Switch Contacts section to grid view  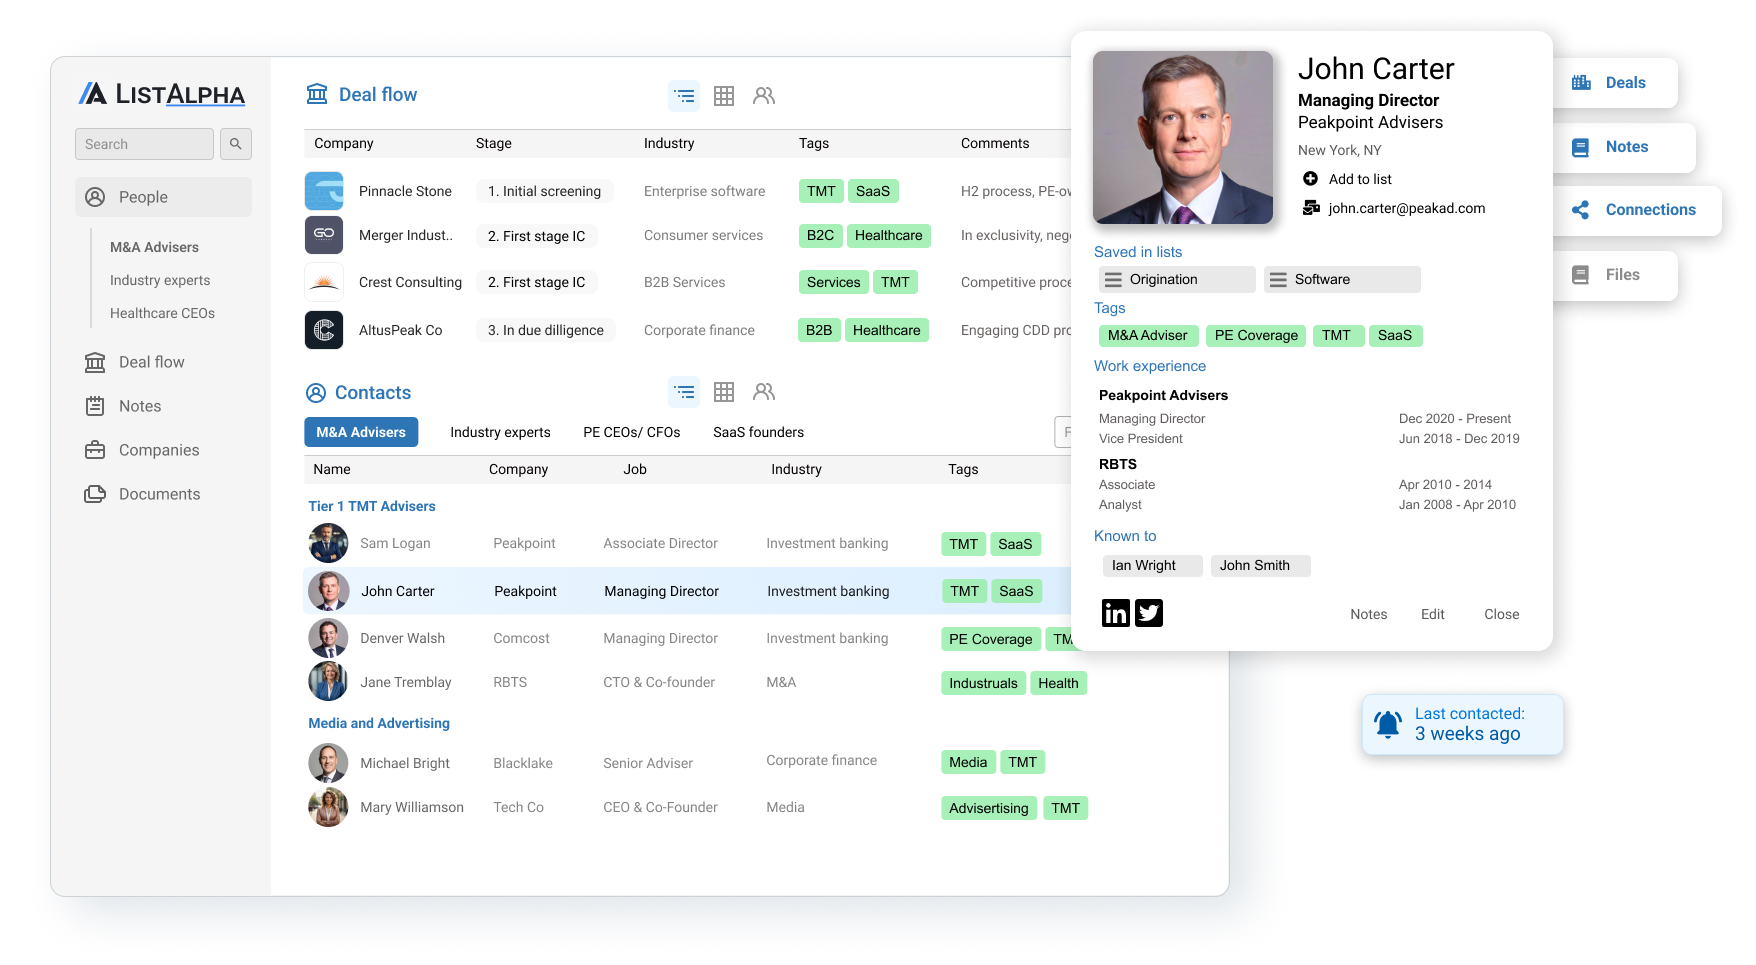click(724, 392)
